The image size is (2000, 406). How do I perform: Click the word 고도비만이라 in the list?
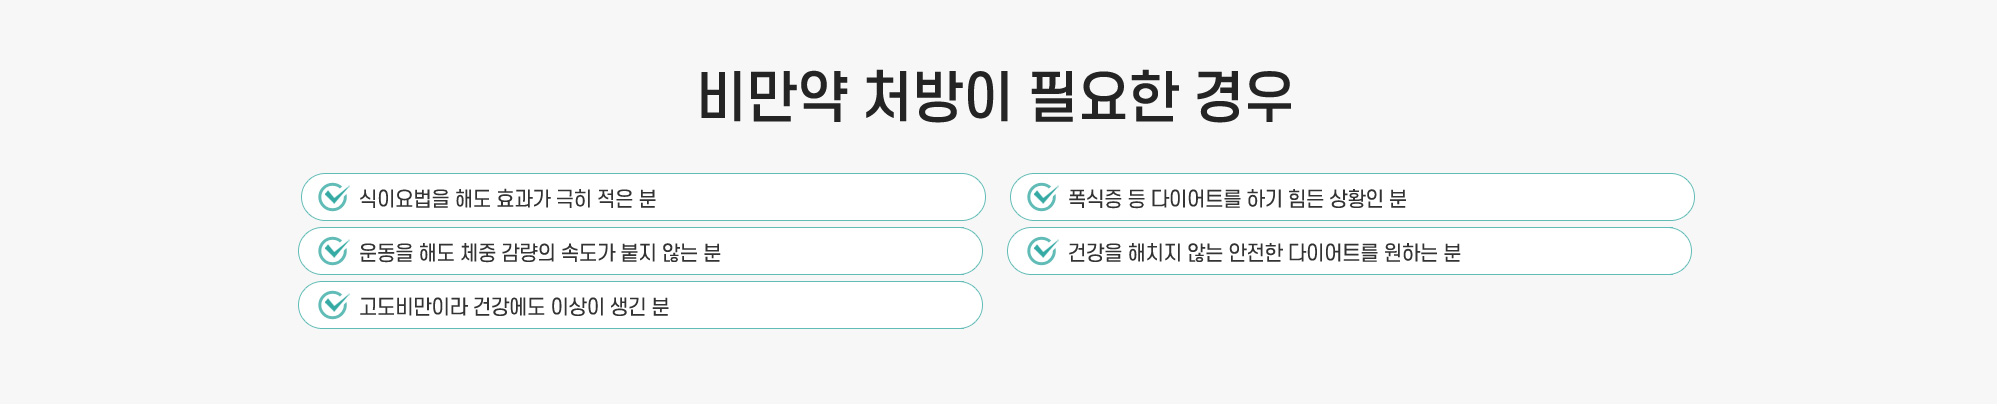(413, 307)
